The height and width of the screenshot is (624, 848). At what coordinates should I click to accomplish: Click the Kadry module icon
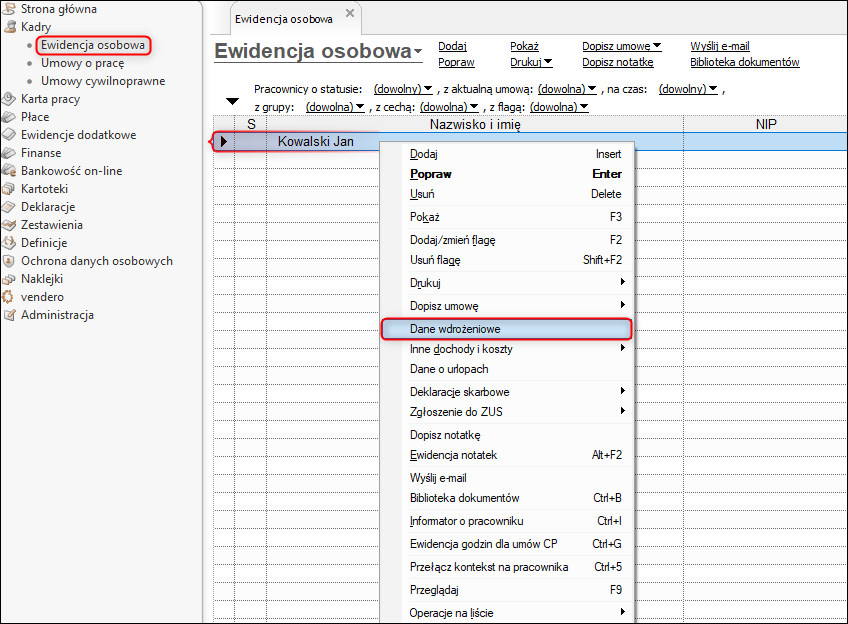tap(9, 26)
